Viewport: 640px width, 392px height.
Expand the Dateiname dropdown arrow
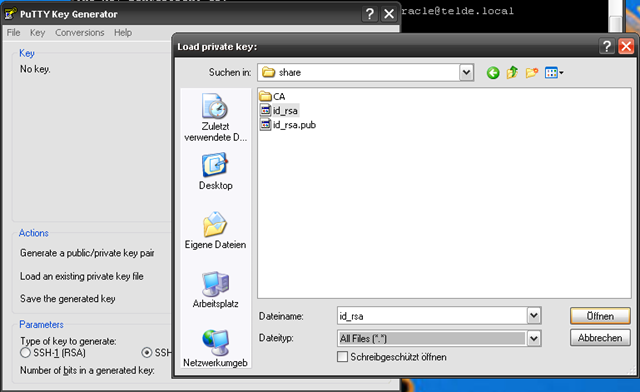coord(533,316)
